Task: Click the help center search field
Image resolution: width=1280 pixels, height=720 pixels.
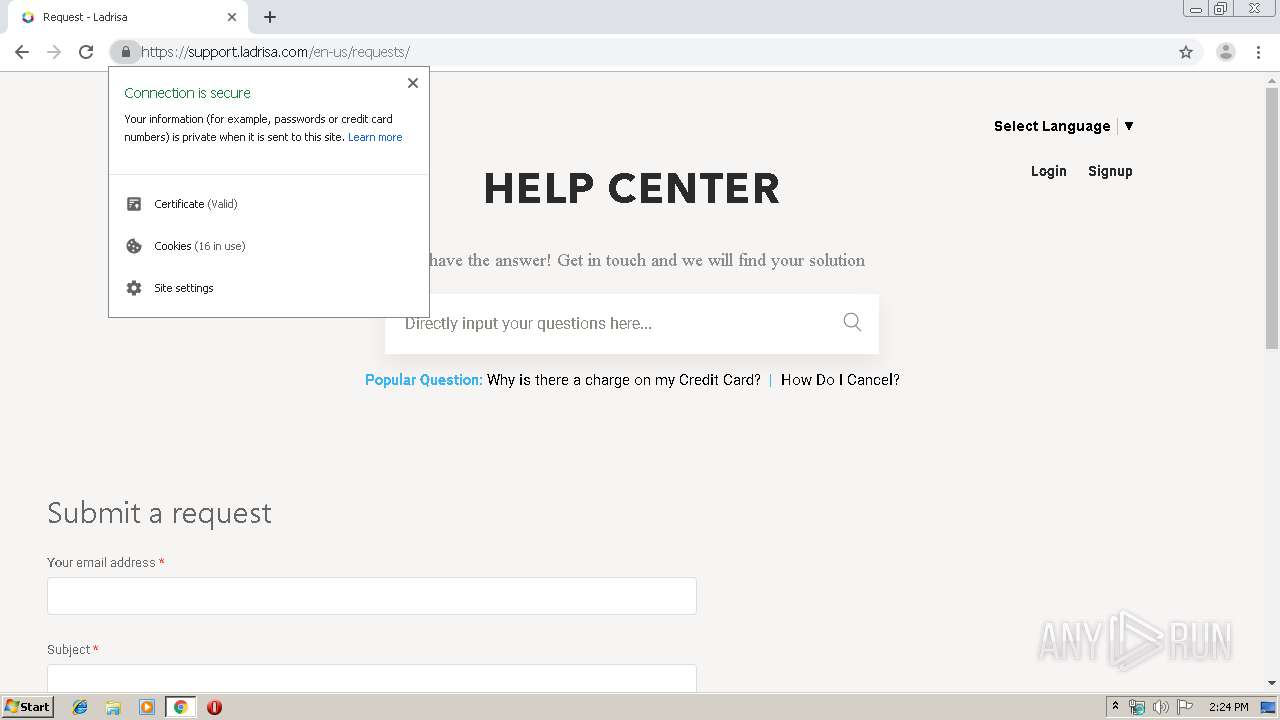Action: [632, 323]
